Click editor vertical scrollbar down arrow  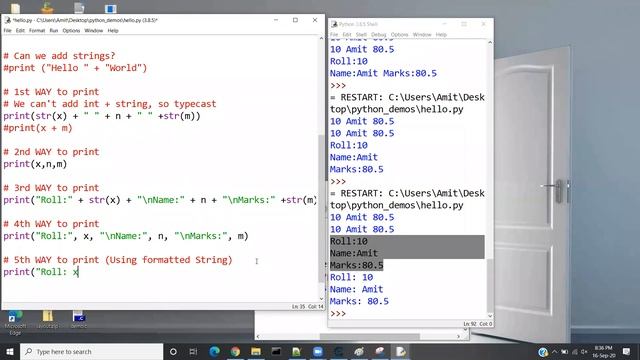321,299
